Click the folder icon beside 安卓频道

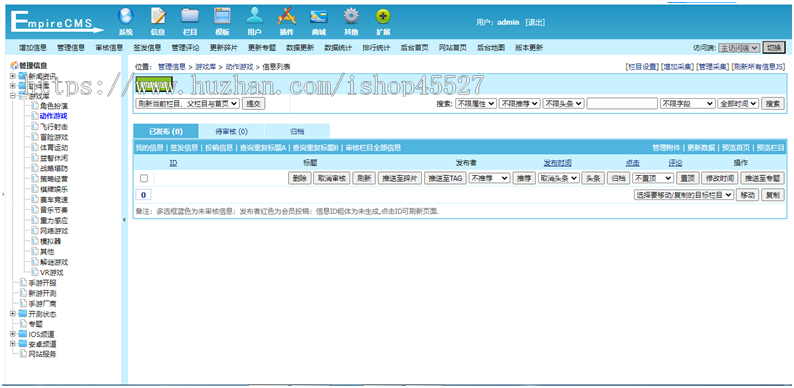tap(23, 344)
